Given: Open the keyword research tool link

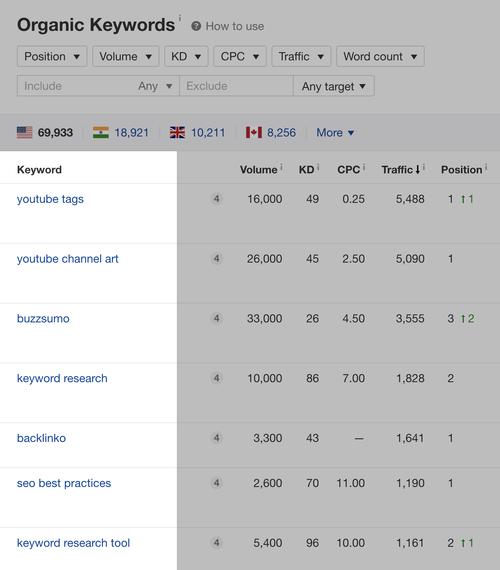Looking at the screenshot, I should click(x=73, y=543).
